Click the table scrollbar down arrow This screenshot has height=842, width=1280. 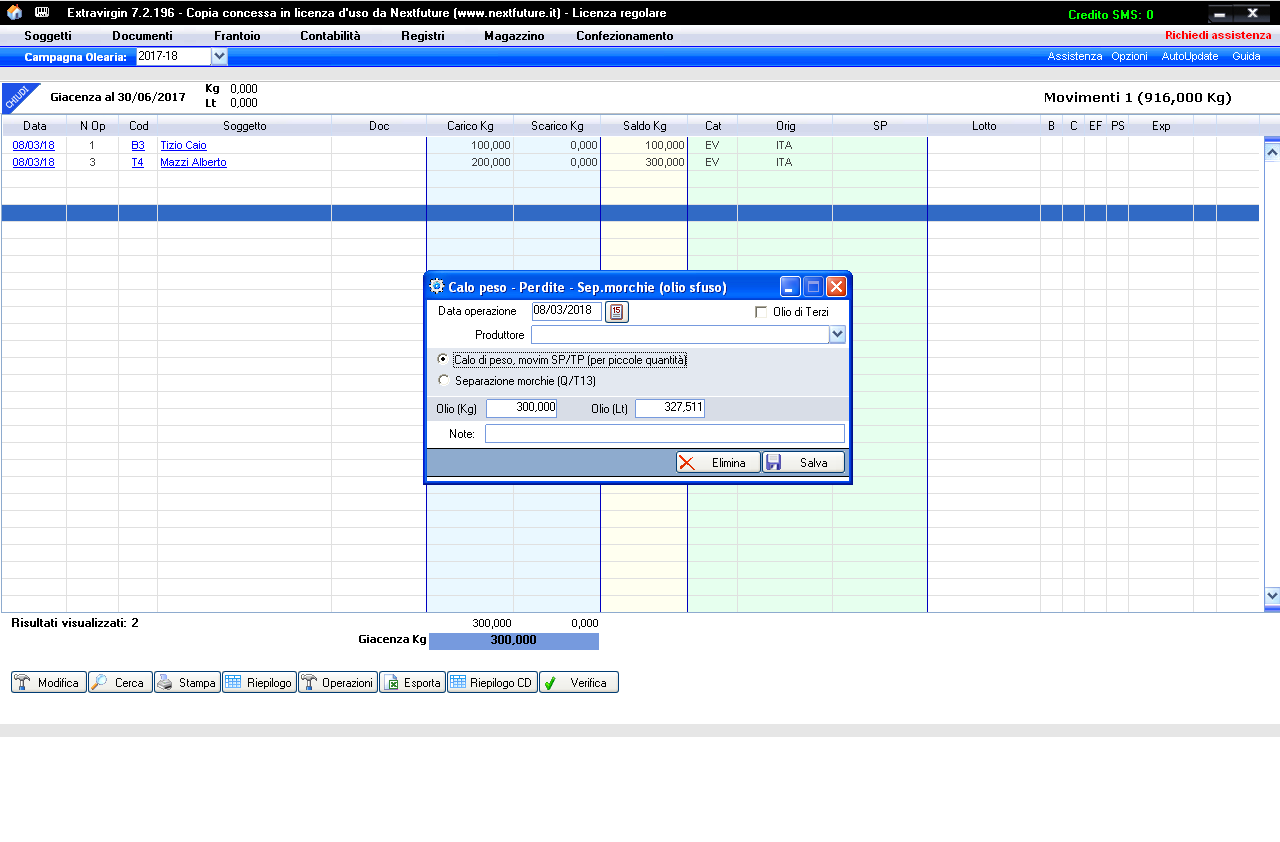[1272, 595]
